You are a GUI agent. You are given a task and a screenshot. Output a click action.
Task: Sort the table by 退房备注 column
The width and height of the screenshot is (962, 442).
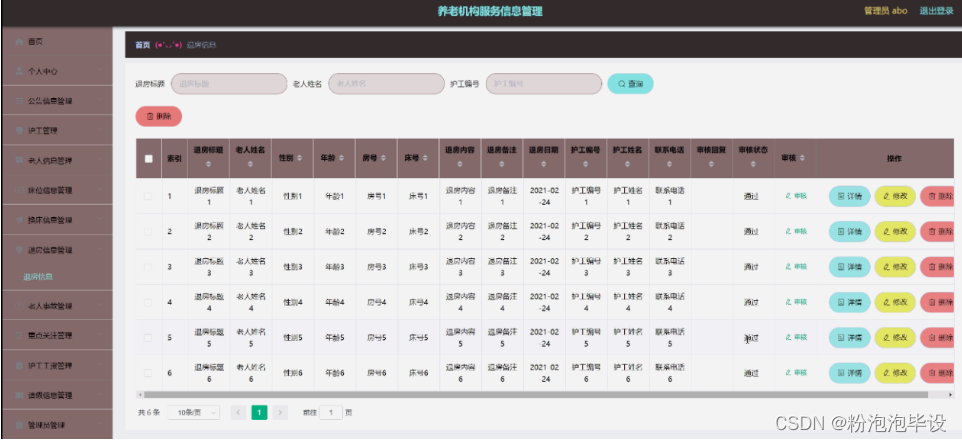(x=502, y=165)
